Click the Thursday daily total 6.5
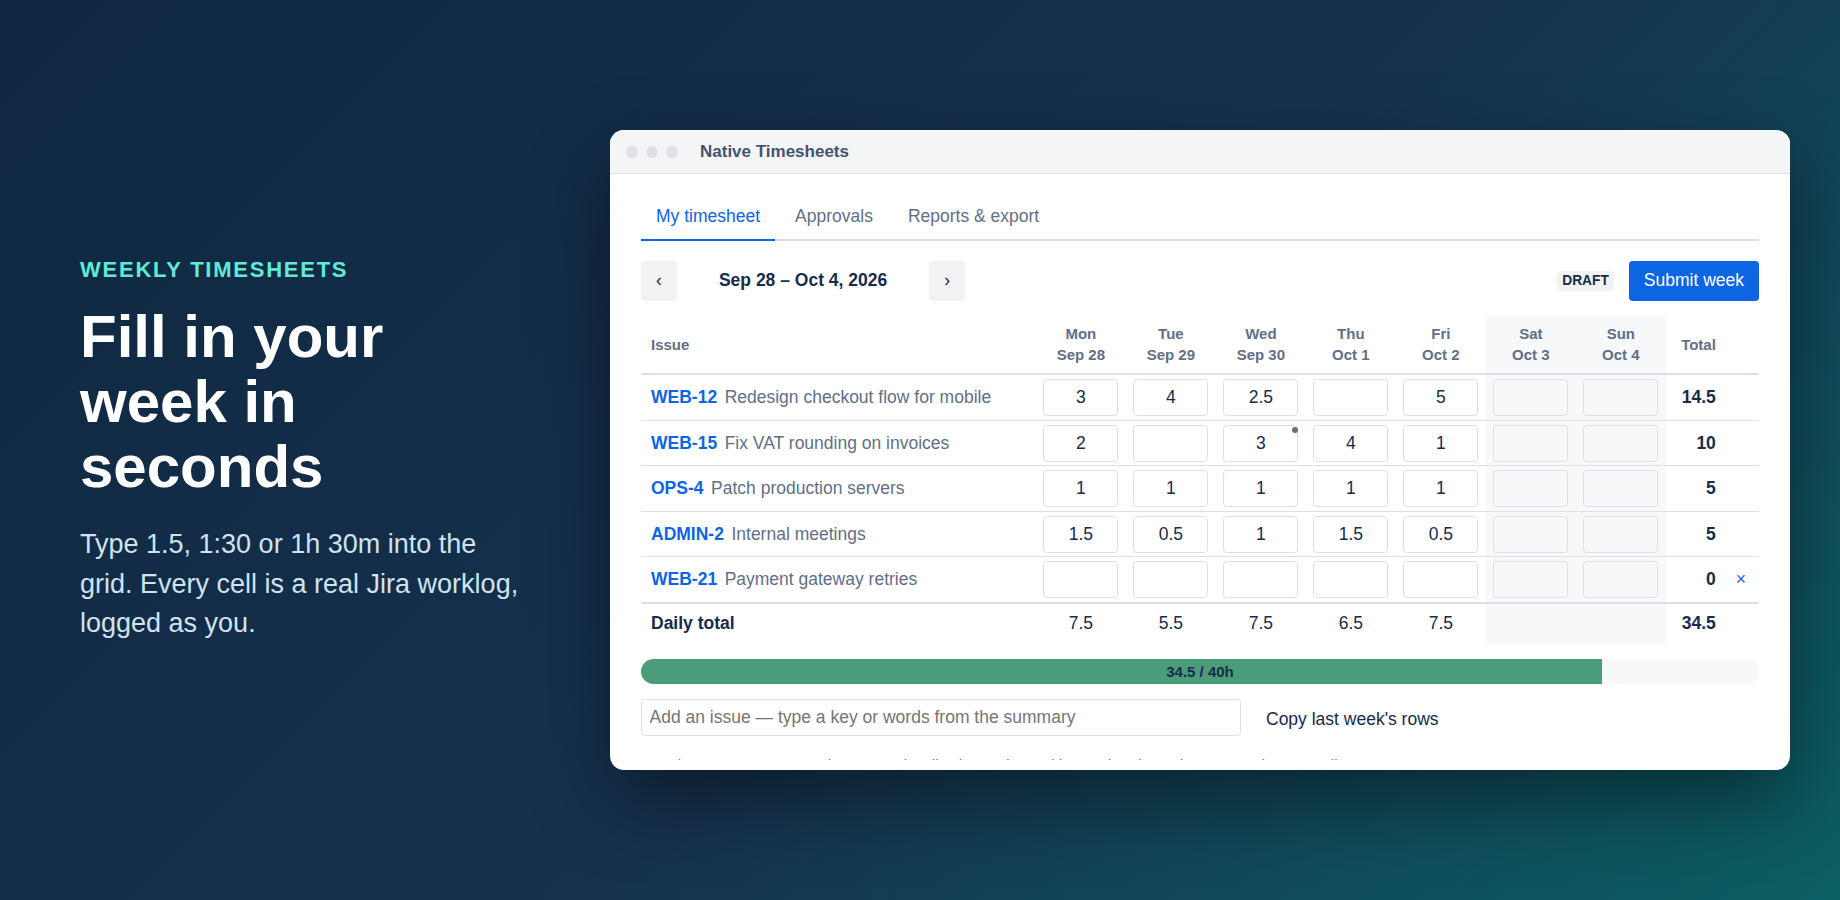Screen dimensions: 1840x900 [1350, 623]
